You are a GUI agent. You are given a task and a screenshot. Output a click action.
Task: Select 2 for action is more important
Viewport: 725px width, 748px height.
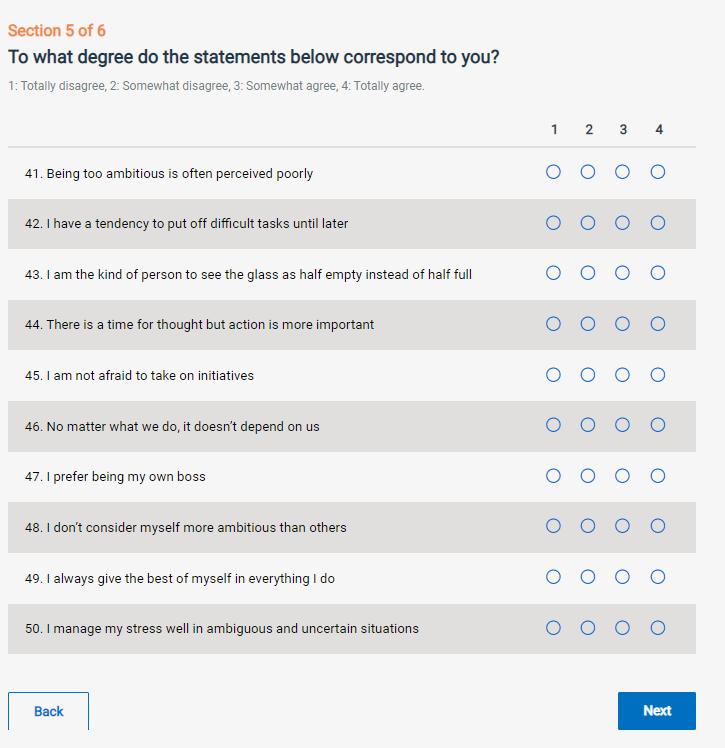tap(588, 324)
